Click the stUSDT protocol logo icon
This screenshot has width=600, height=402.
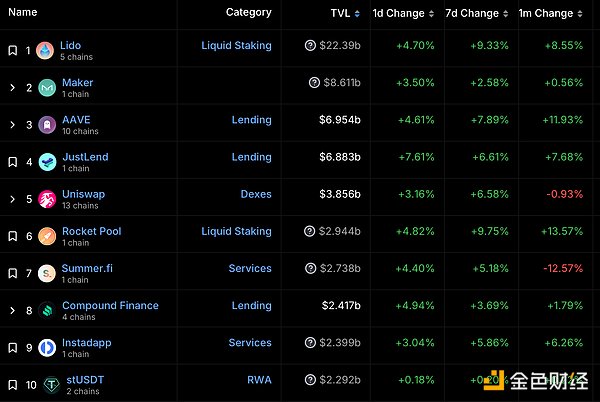click(x=46, y=385)
